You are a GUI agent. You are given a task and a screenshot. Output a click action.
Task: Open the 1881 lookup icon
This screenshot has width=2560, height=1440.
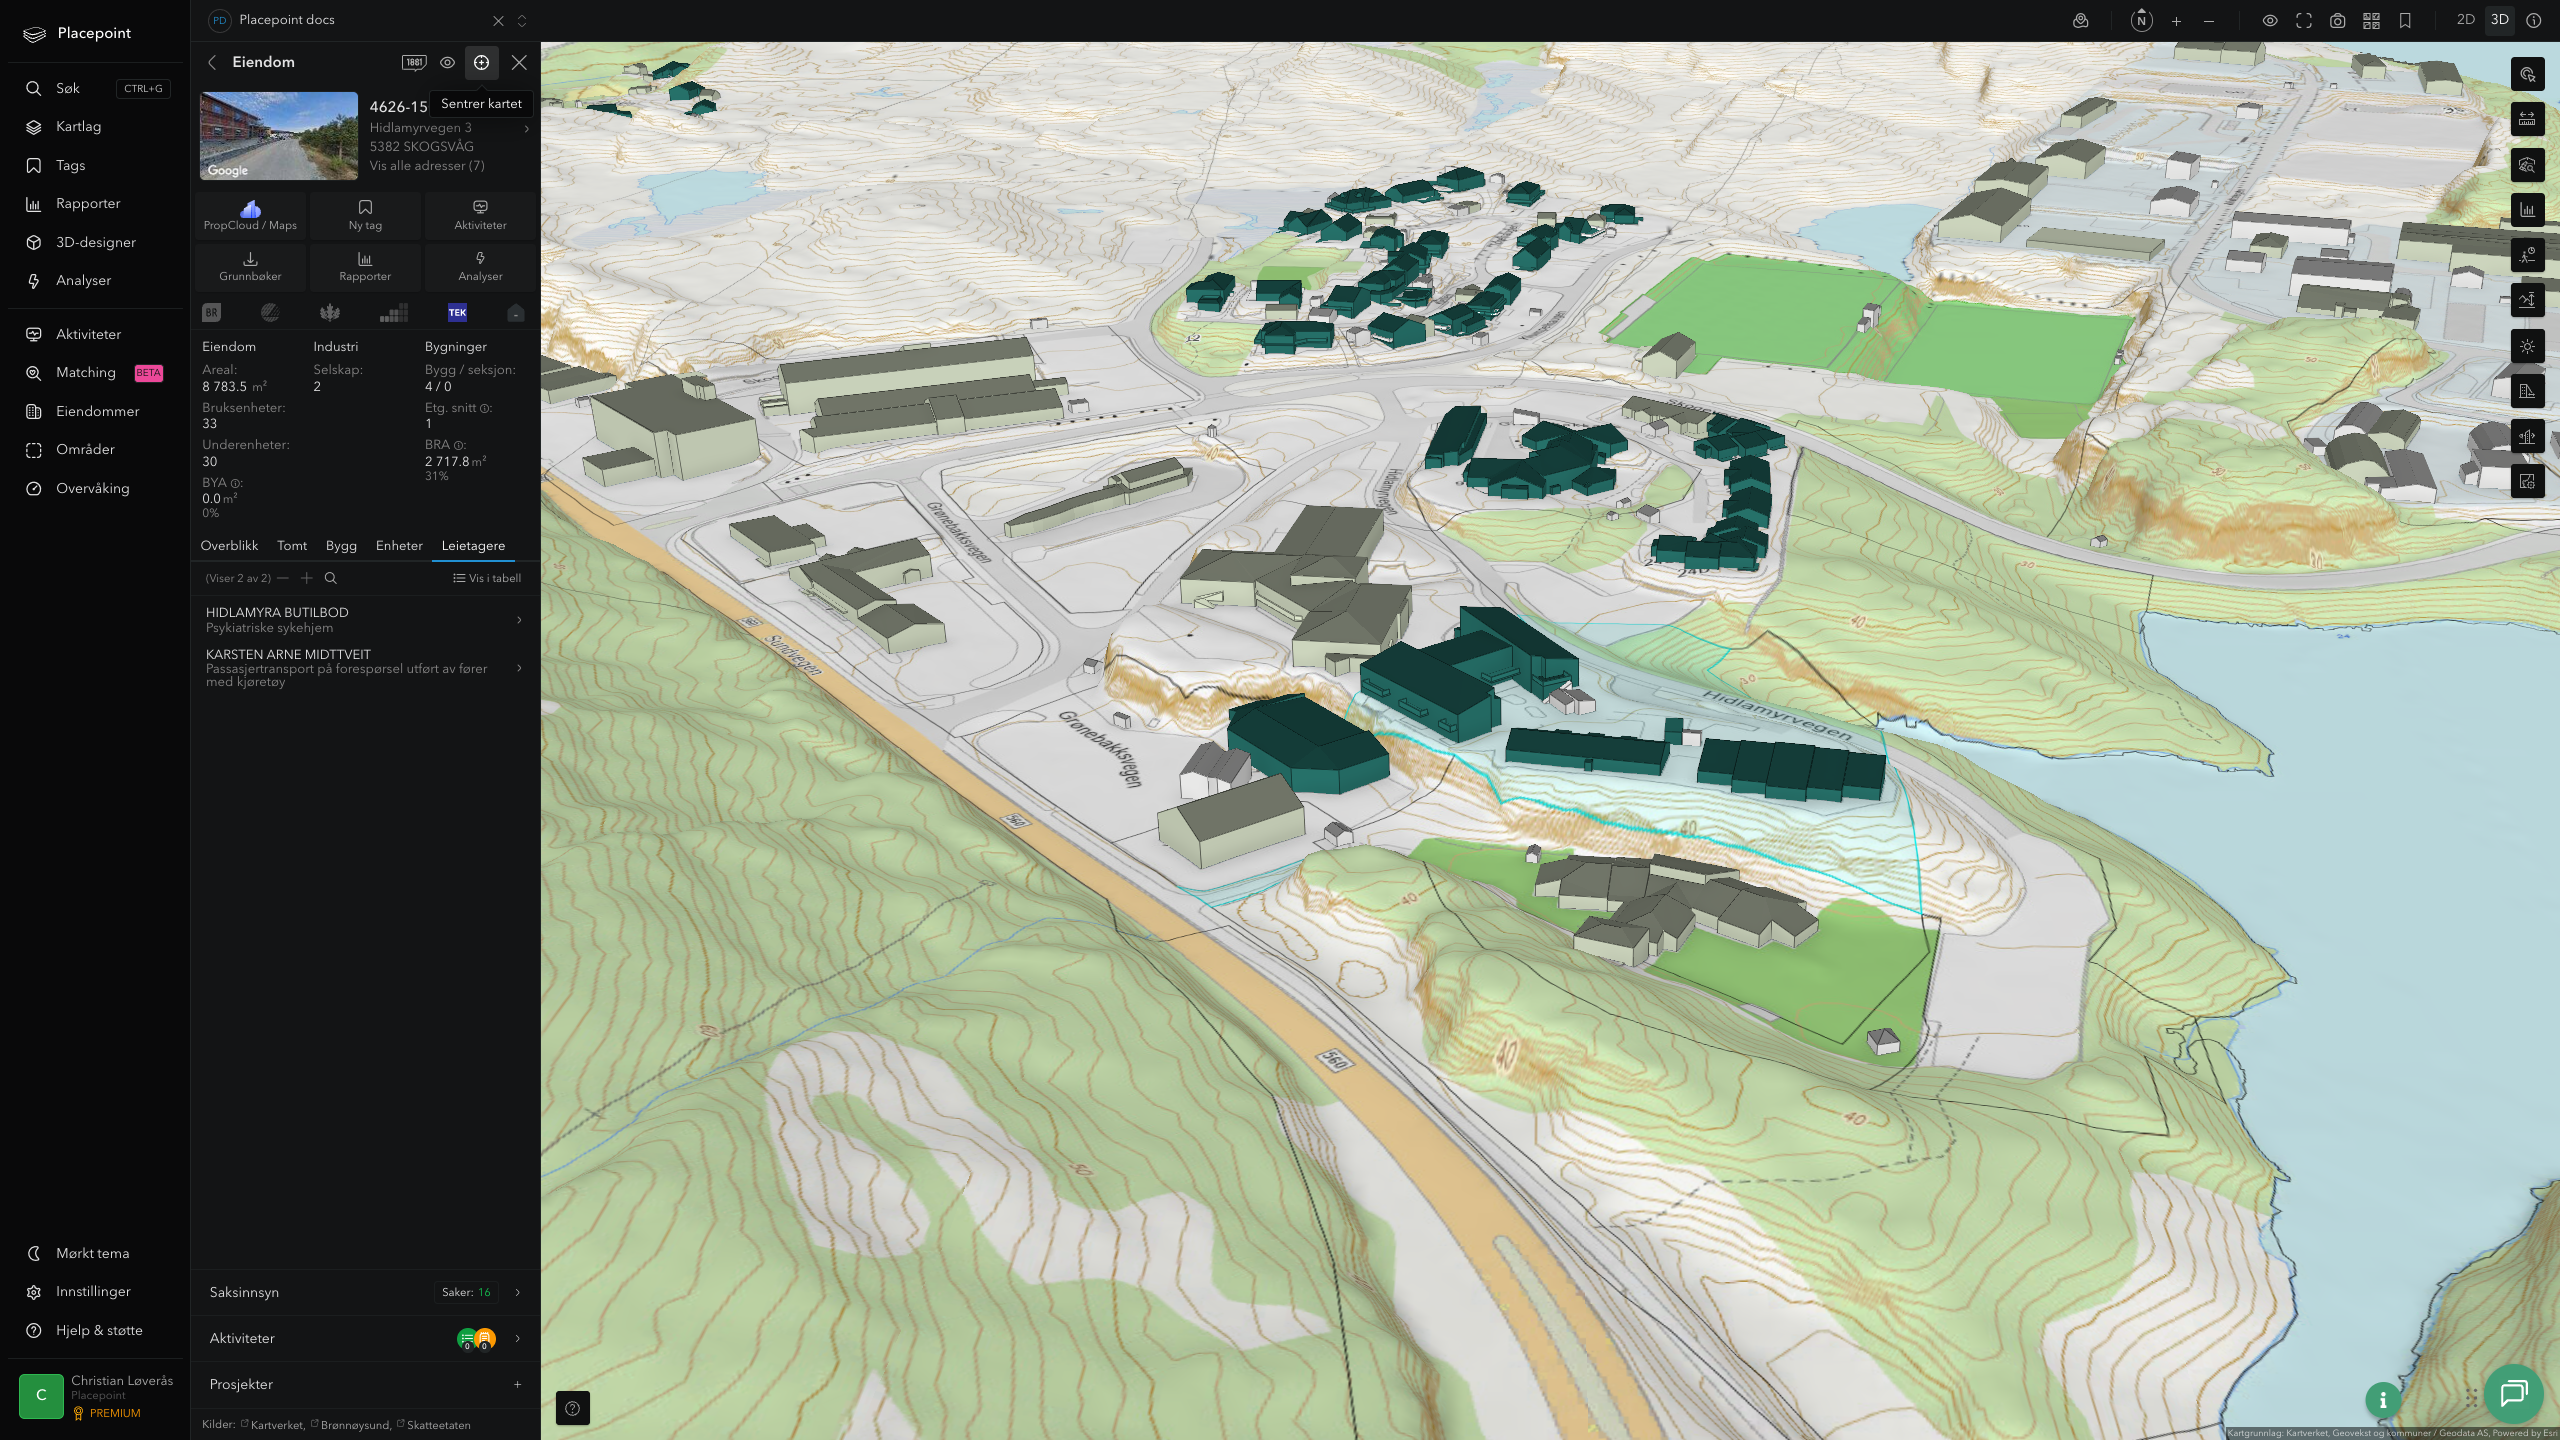click(414, 62)
